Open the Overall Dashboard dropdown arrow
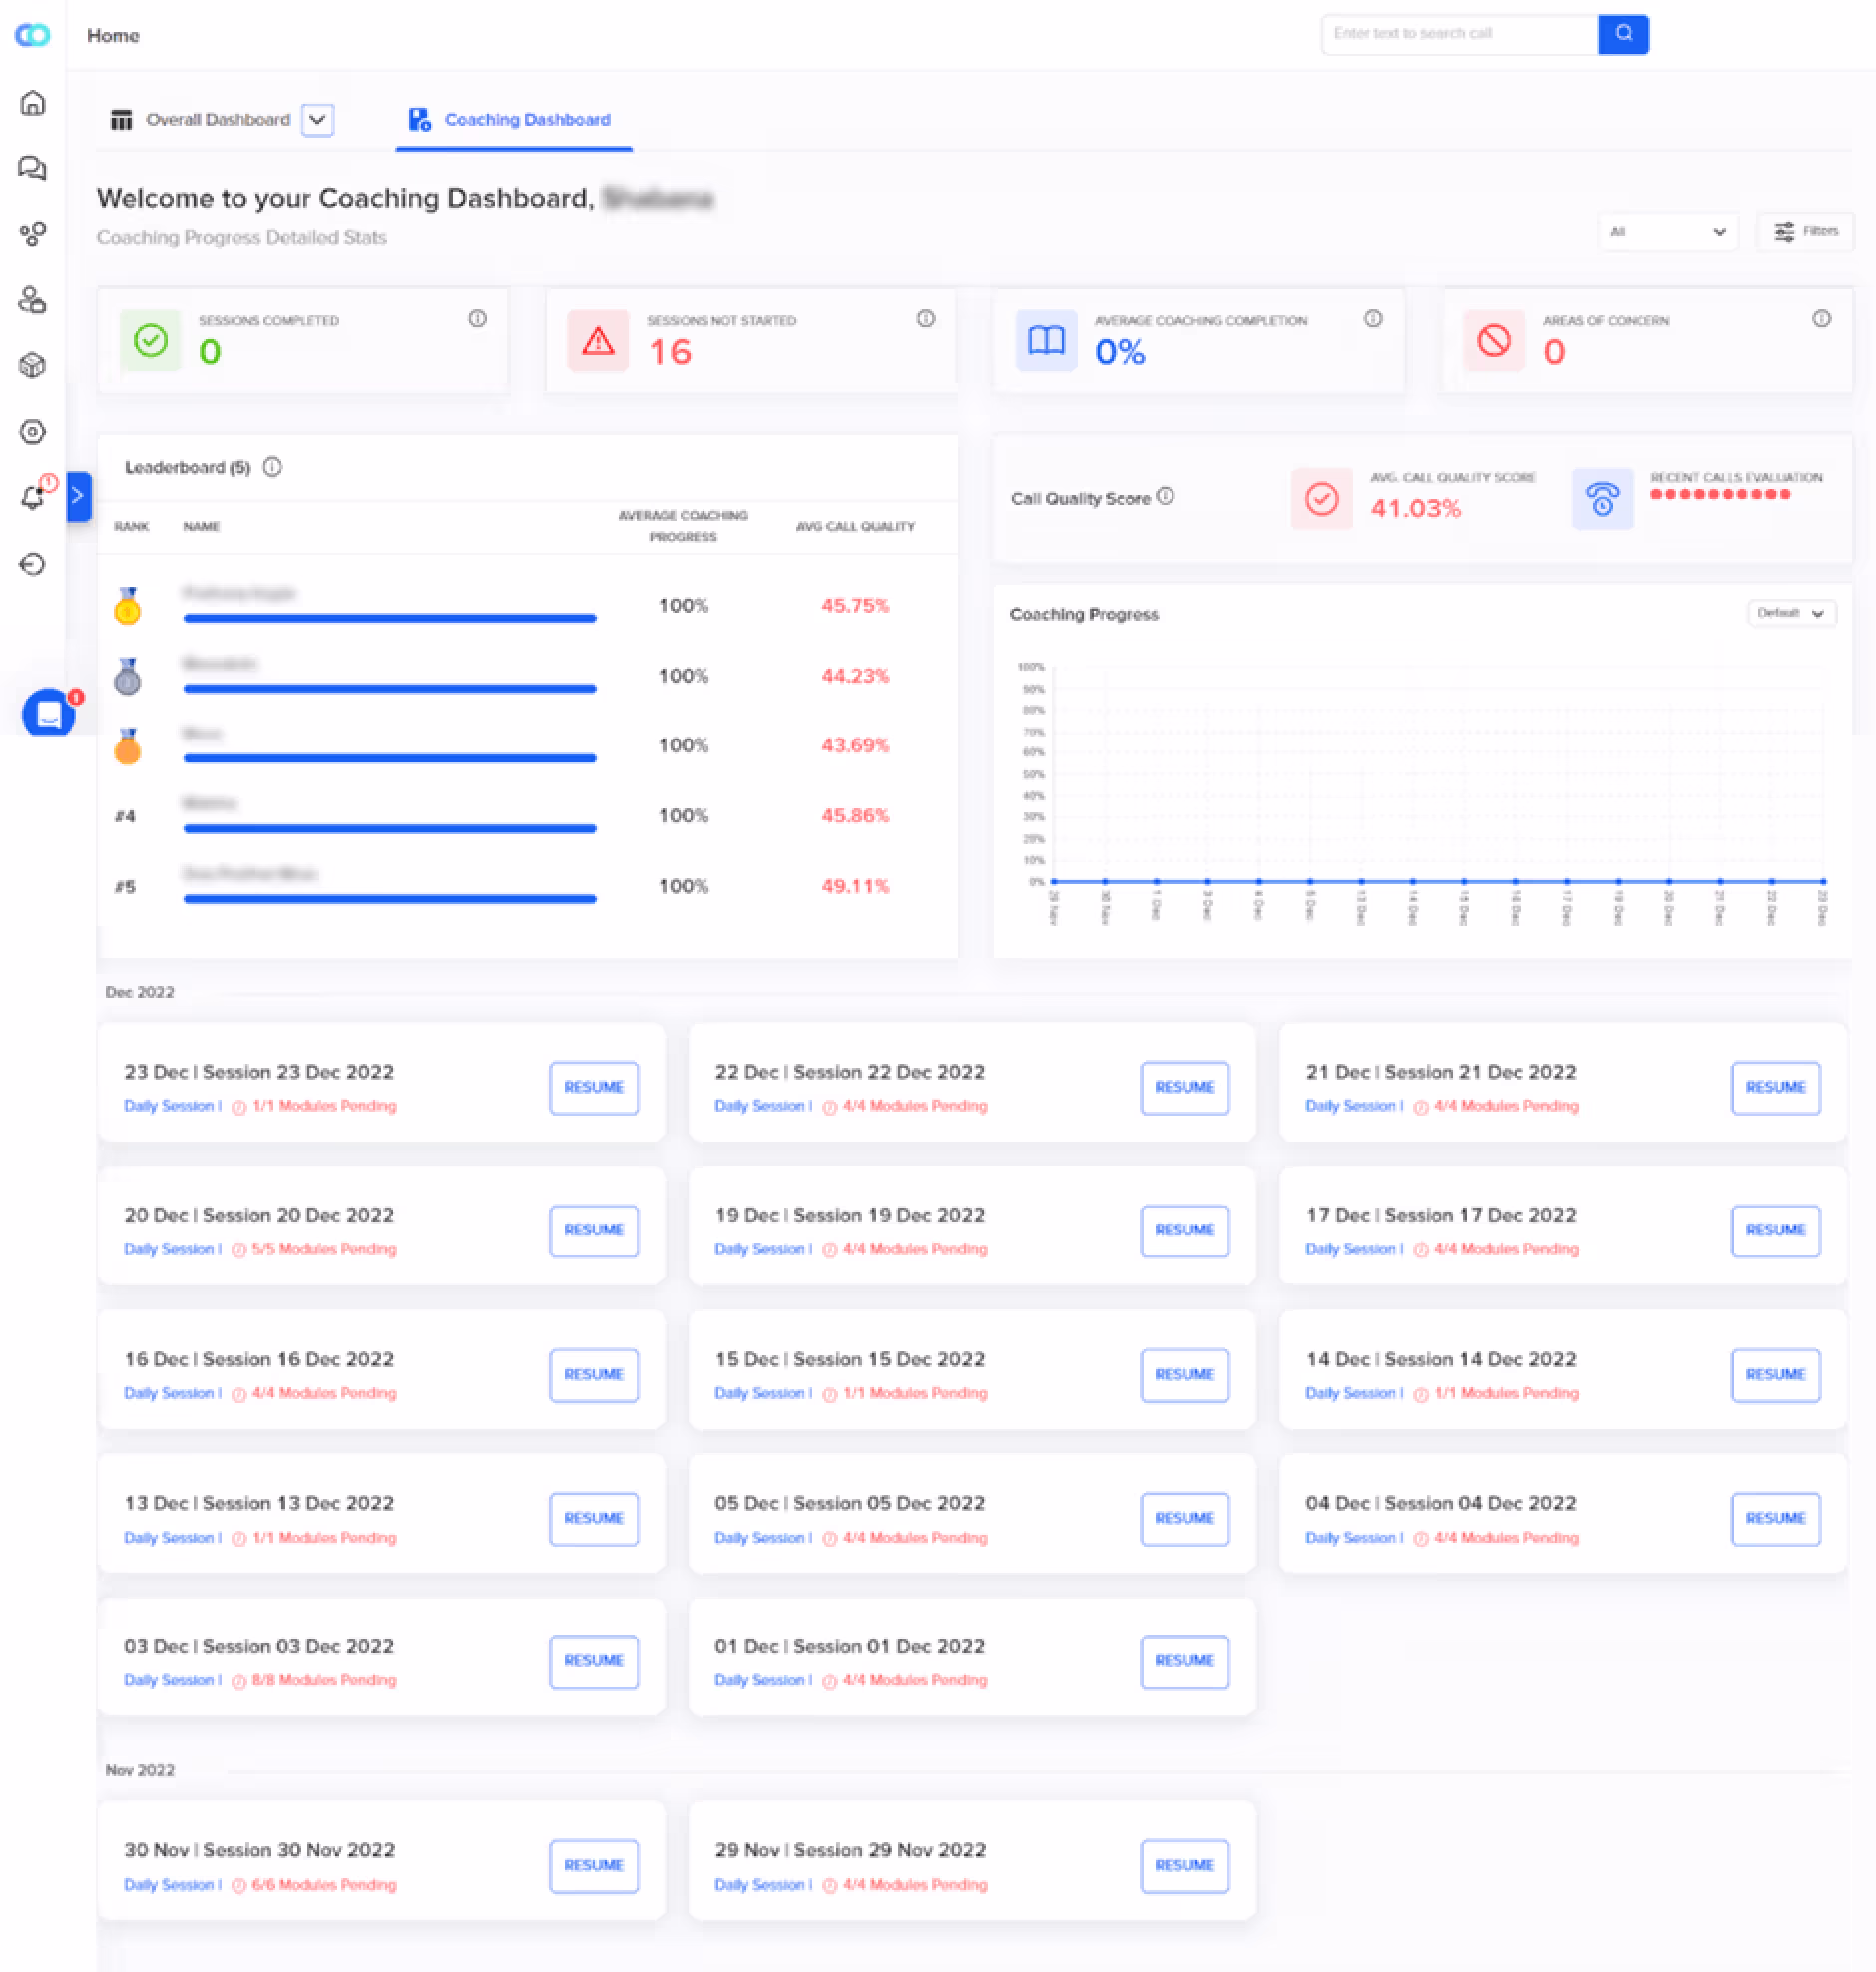 pyautogui.click(x=318, y=120)
